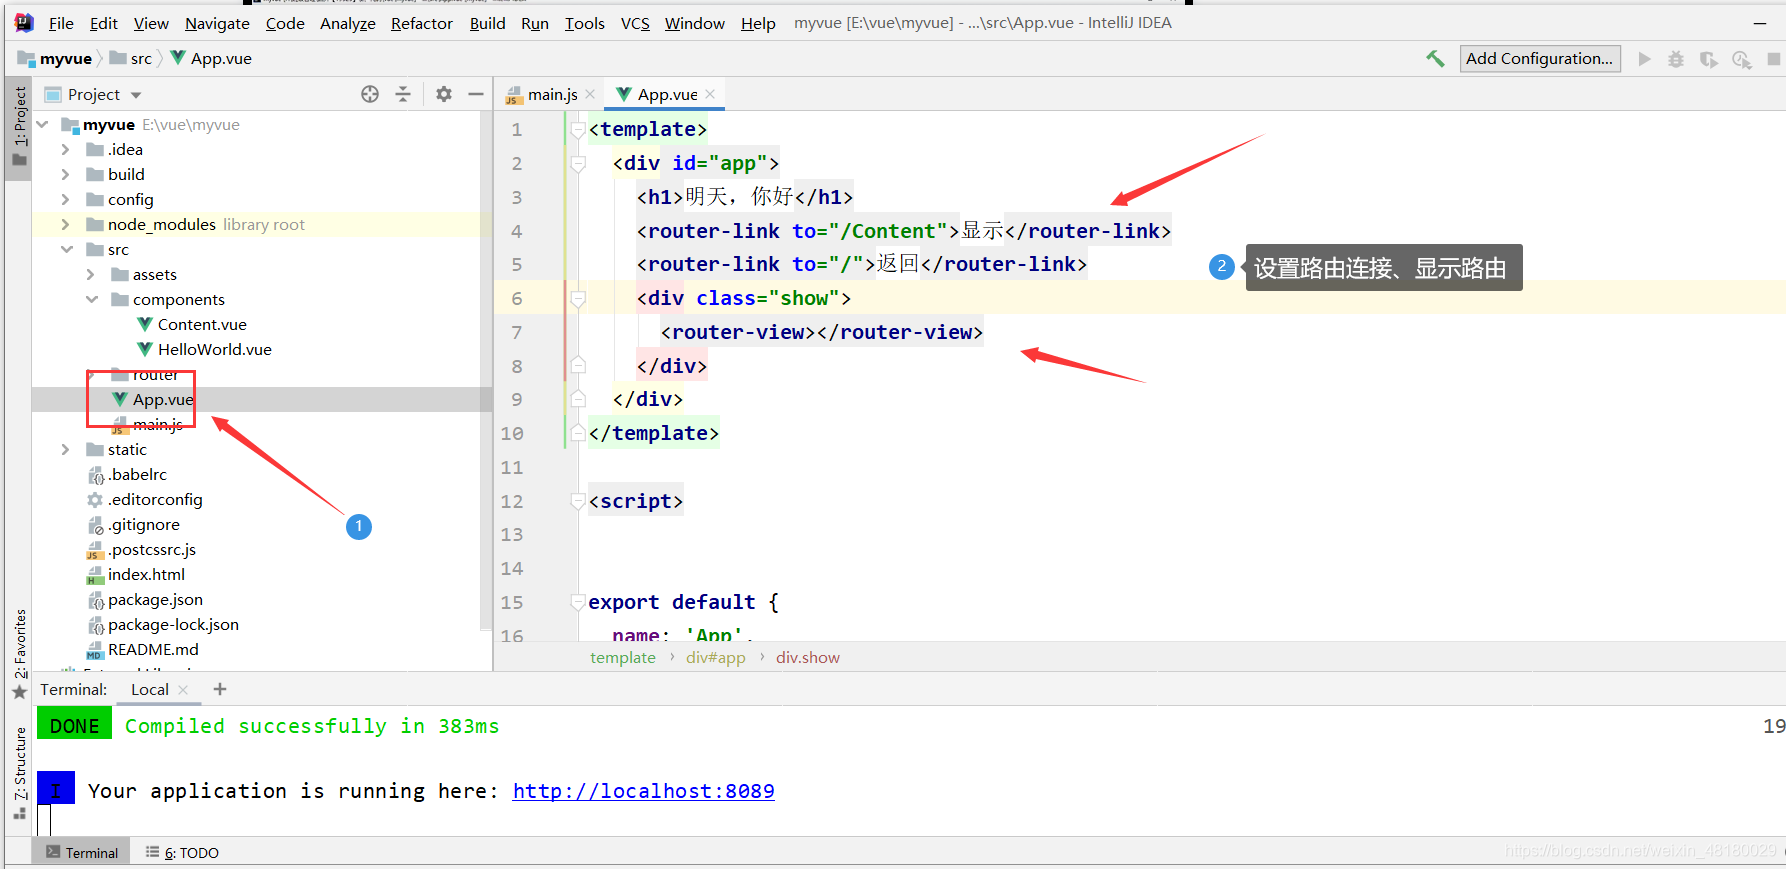Hide the Project panel with minus icon

[x=476, y=94]
